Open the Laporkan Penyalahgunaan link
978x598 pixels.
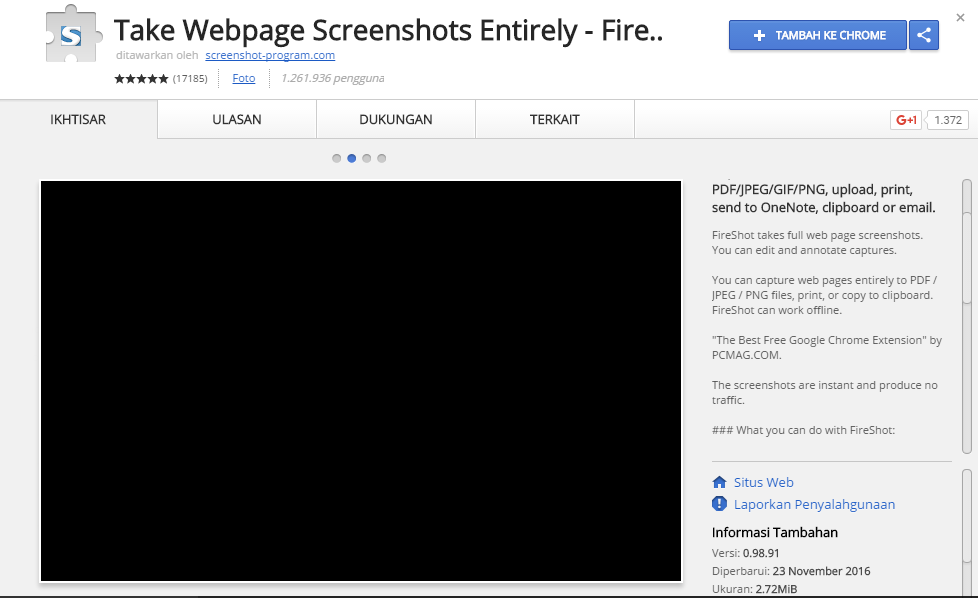[x=814, y=504]
